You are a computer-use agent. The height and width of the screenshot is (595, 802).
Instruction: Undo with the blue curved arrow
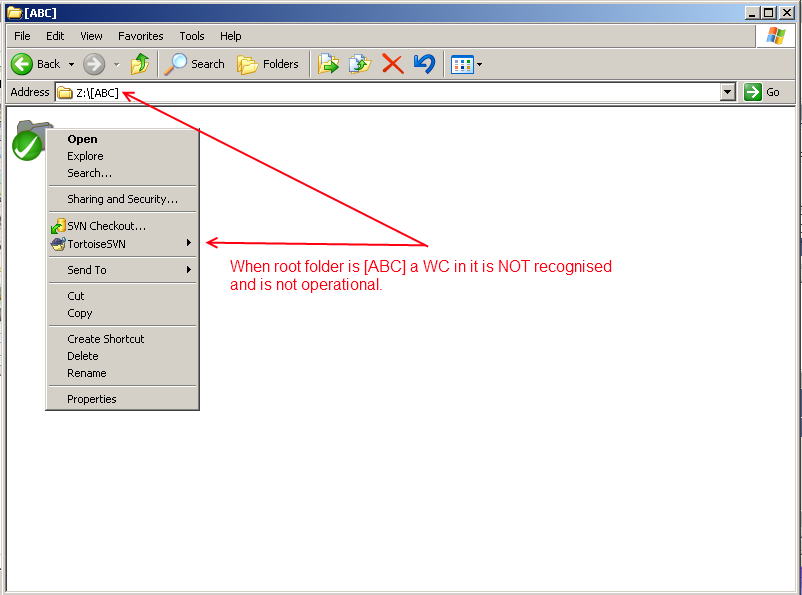[424, 64]
